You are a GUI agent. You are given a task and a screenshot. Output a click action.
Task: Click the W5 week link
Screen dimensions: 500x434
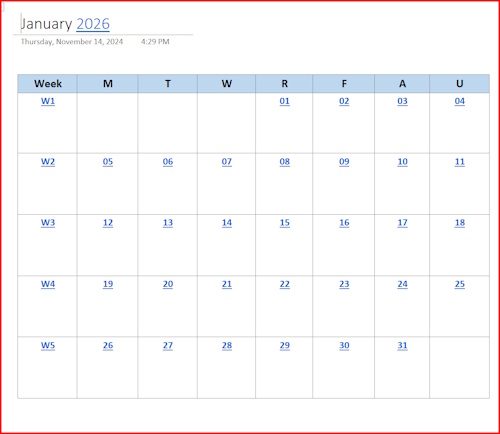coord(48,345)
